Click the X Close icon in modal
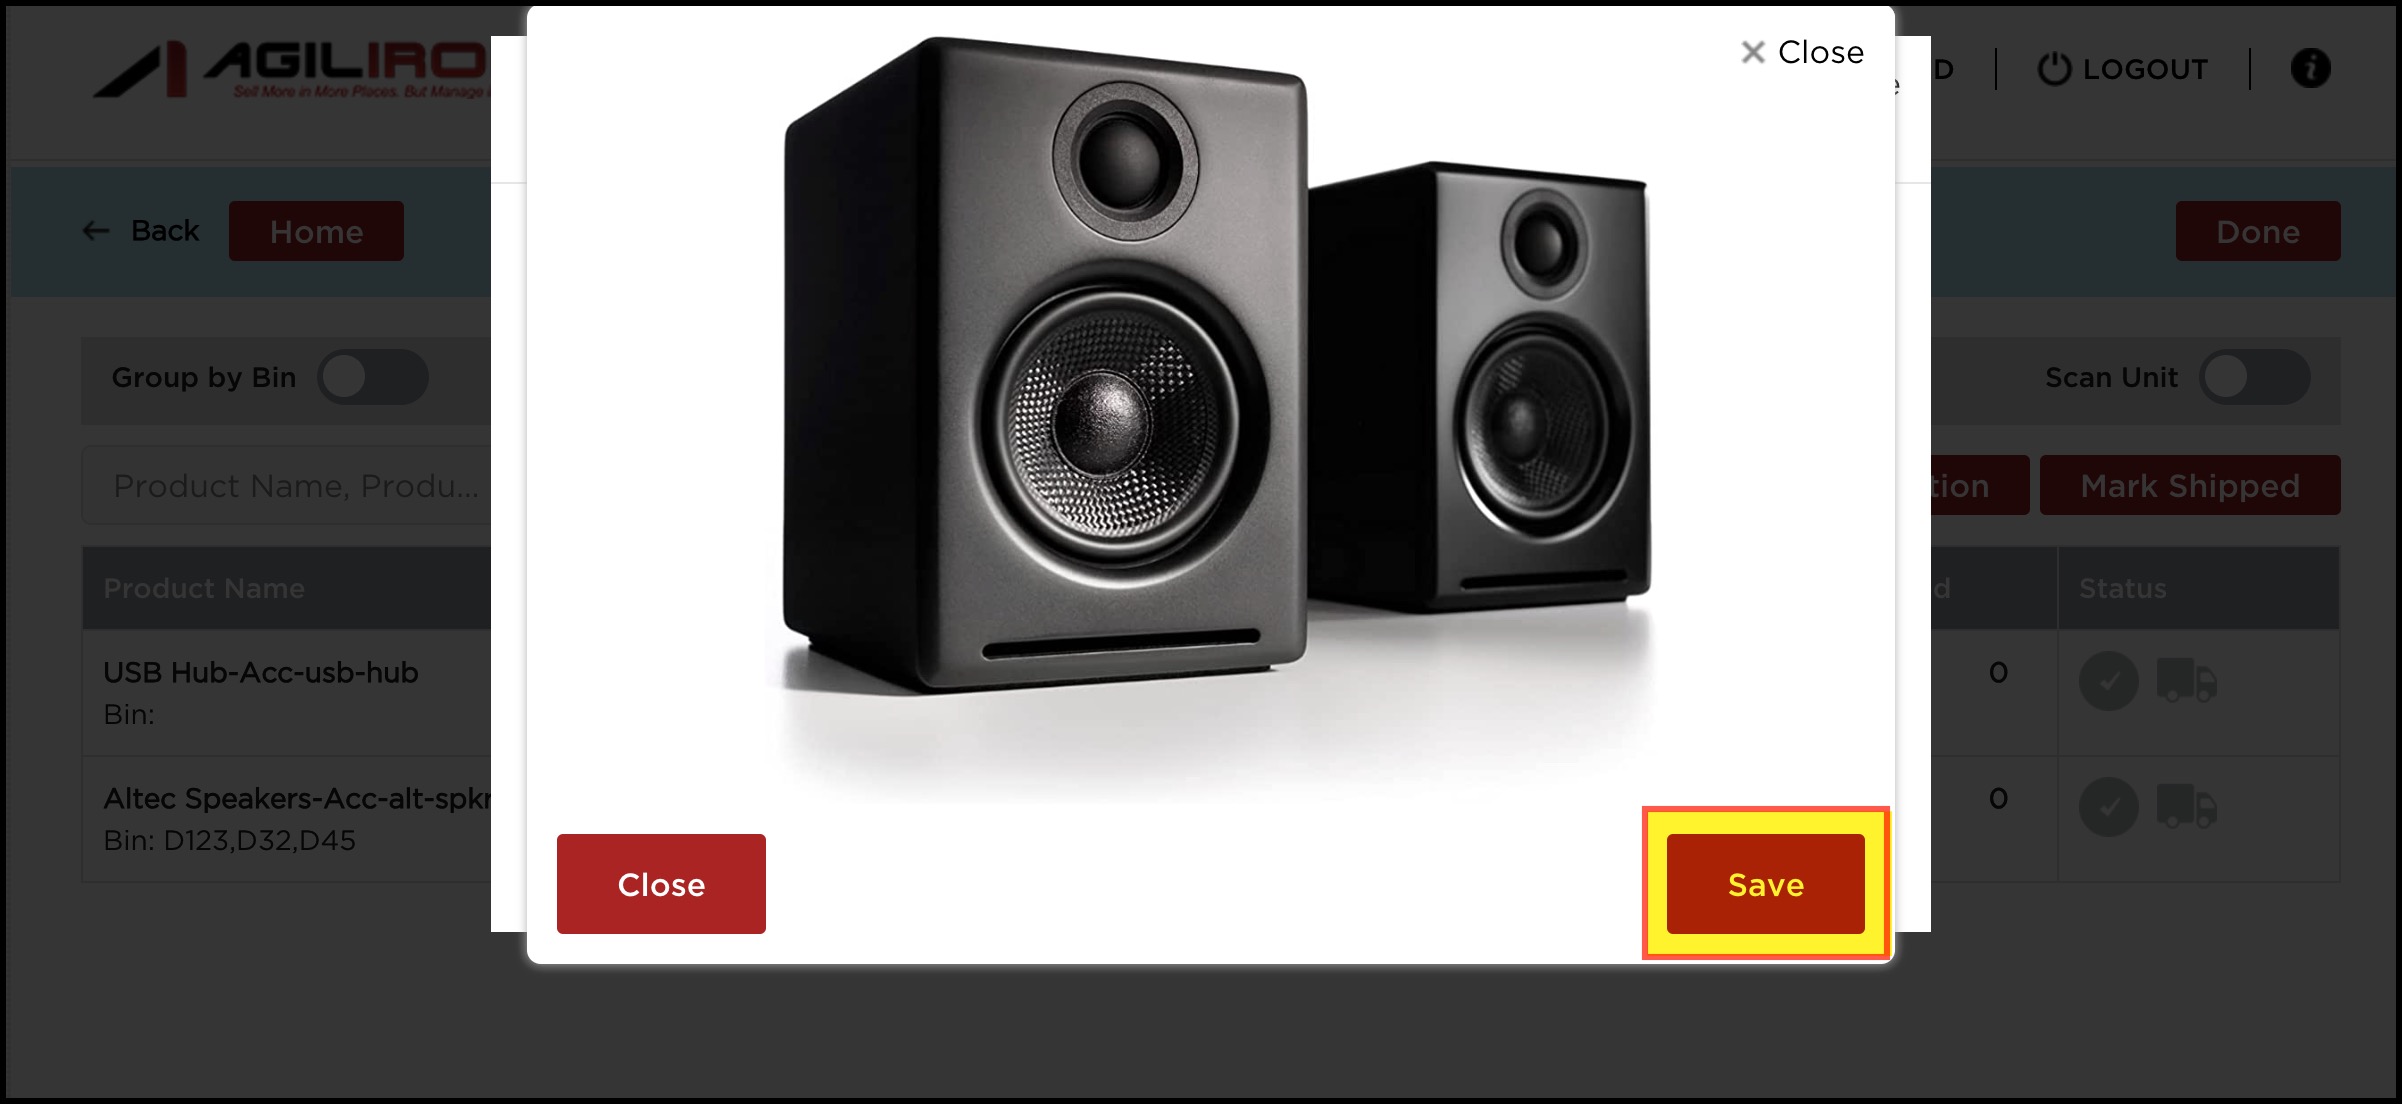The height and width of the screenshot is (1104, 2402). tap(1753, 52)
